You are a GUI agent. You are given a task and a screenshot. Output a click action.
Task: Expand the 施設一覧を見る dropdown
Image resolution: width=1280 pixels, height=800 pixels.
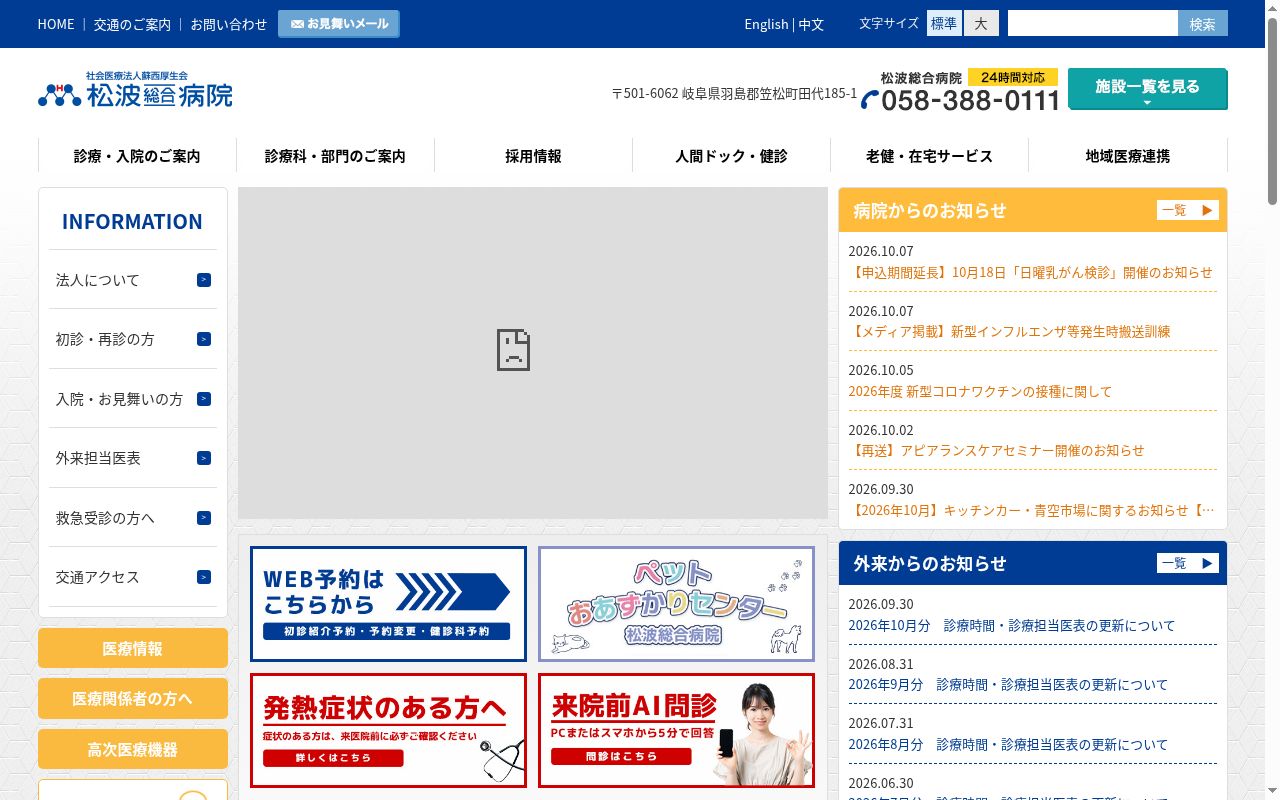pyautogui.click(x=1147, y=89)
